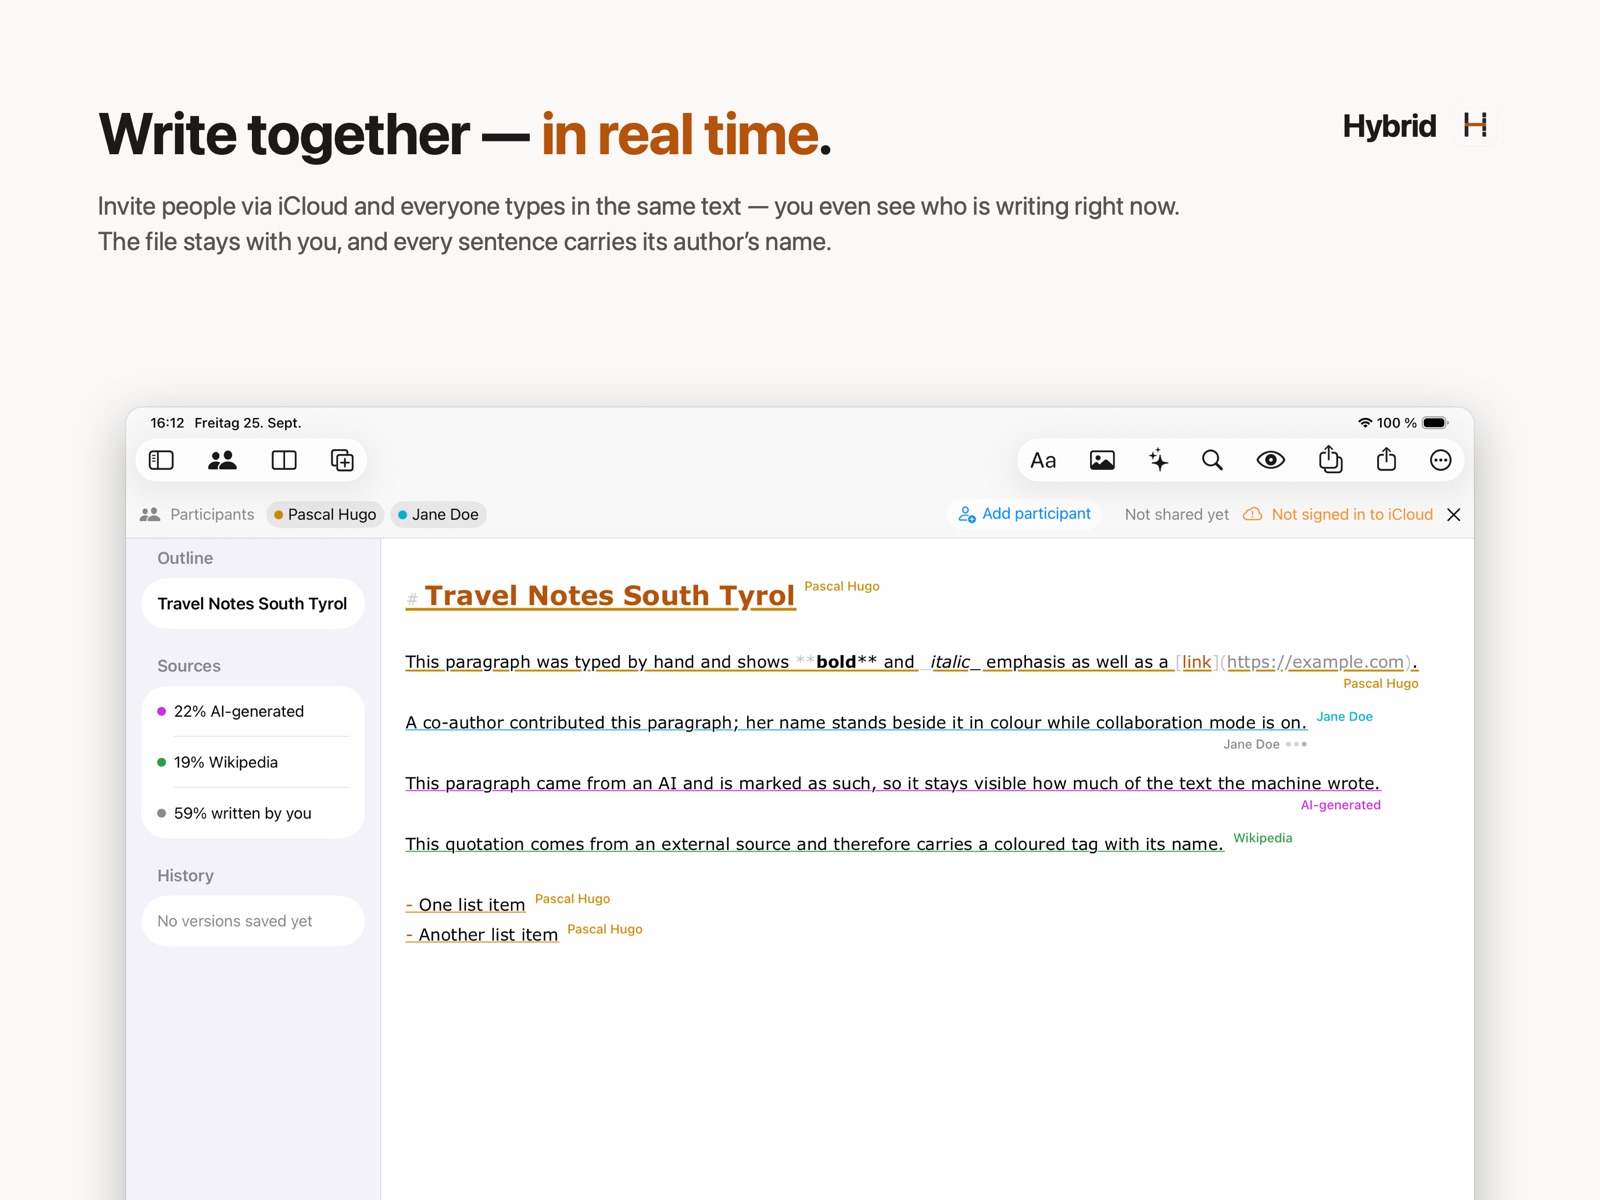Select the Pascal Hugo participant chip
Screen dimensions: 1600x1200
[x=325, y=514]
